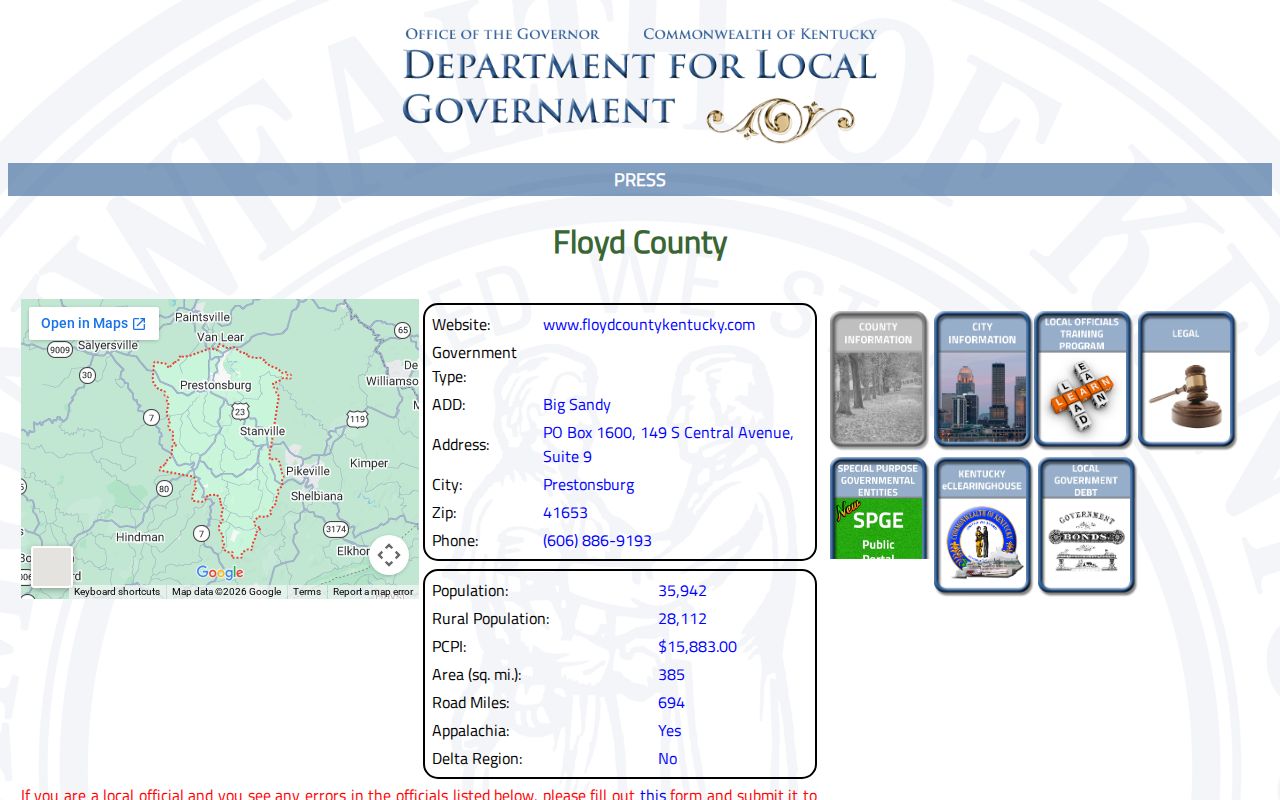This screenshot has height=800, width=1280.
Task: Click the area value '385'
Action: pos(671,675)
